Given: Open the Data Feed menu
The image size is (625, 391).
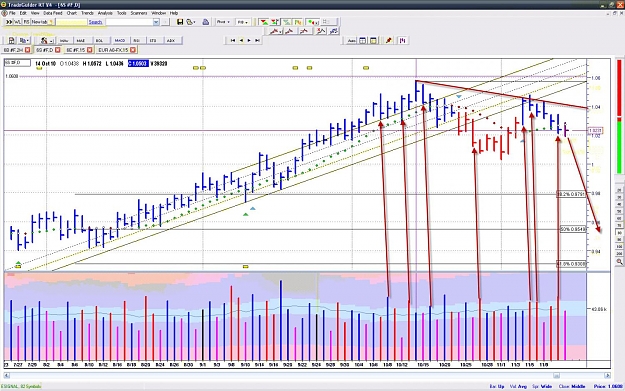Looking at the screenshot, I should (53, 13).
